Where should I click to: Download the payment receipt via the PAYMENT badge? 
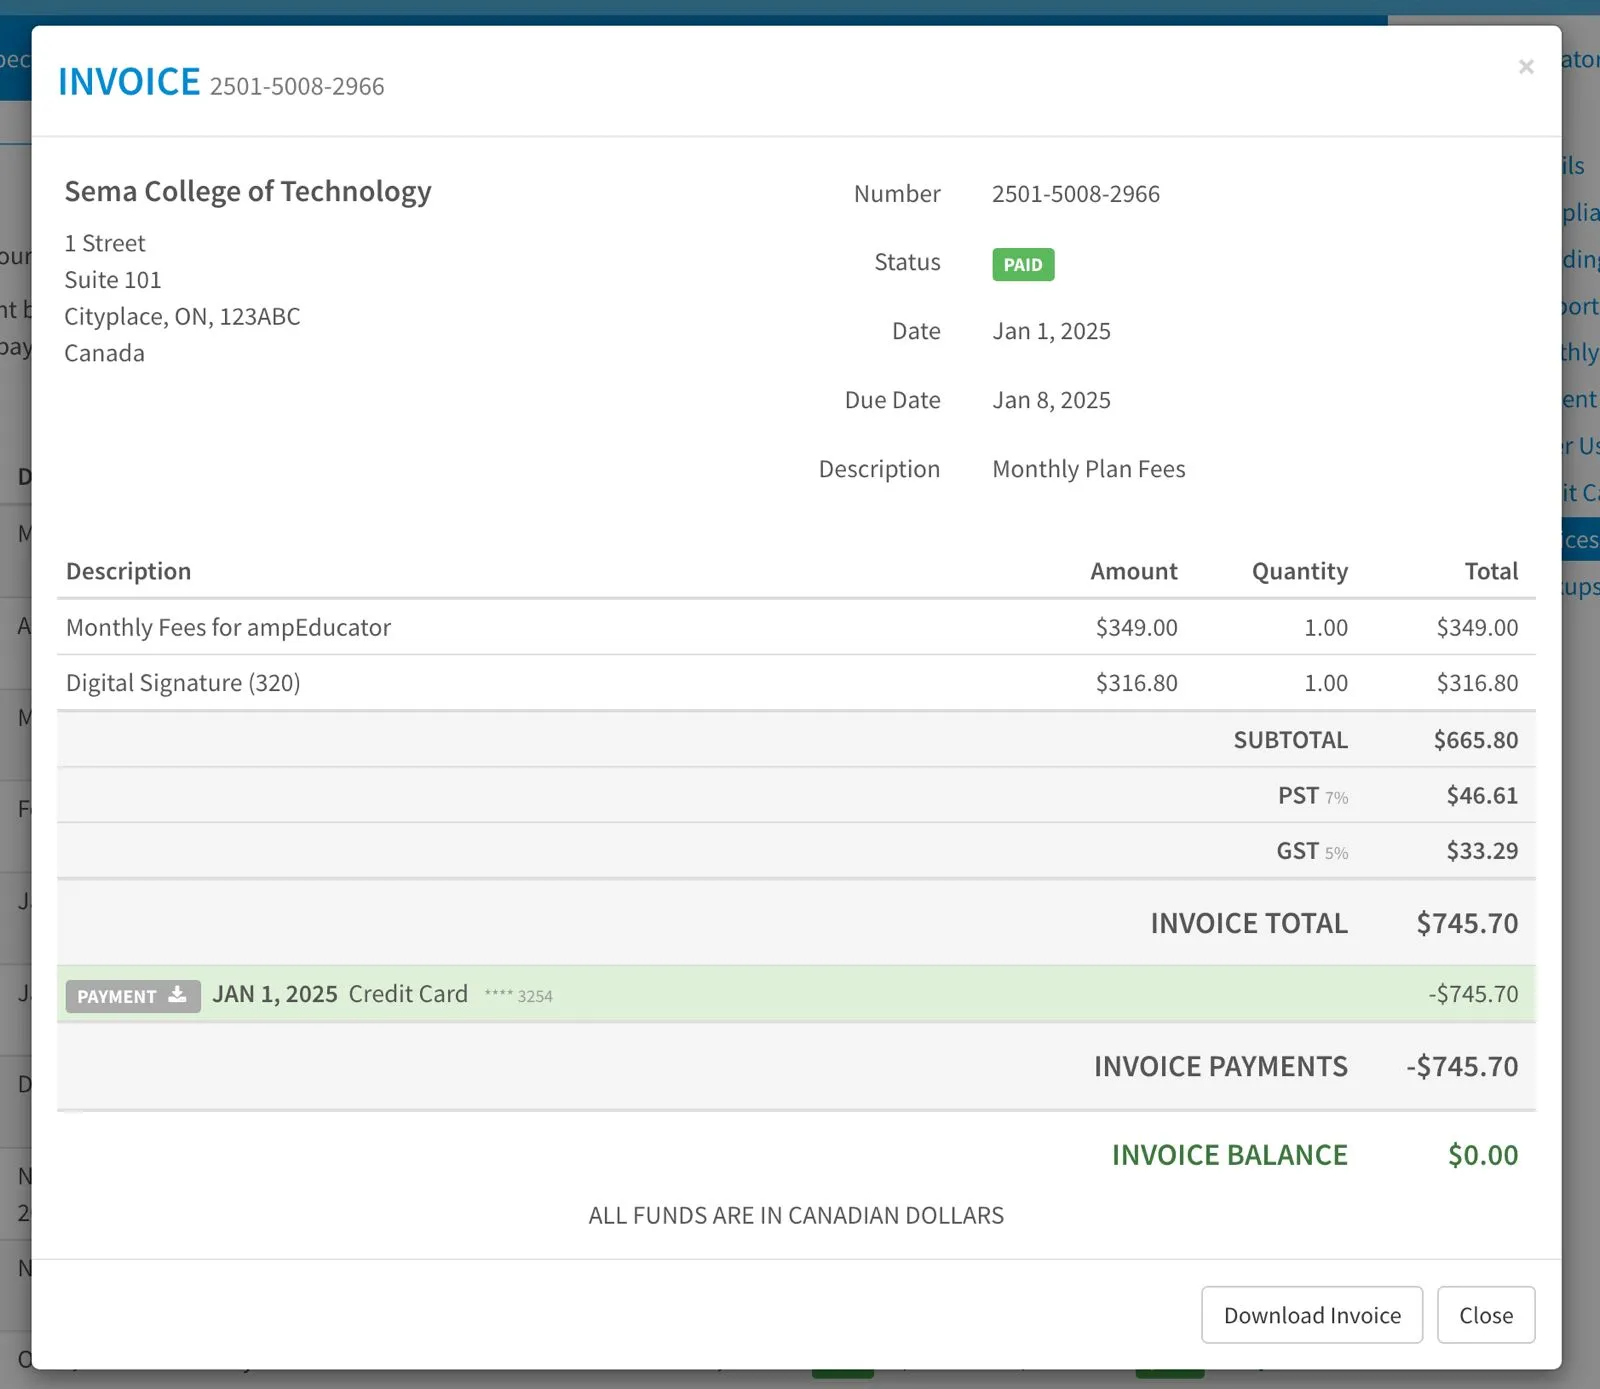coord(133,996)
